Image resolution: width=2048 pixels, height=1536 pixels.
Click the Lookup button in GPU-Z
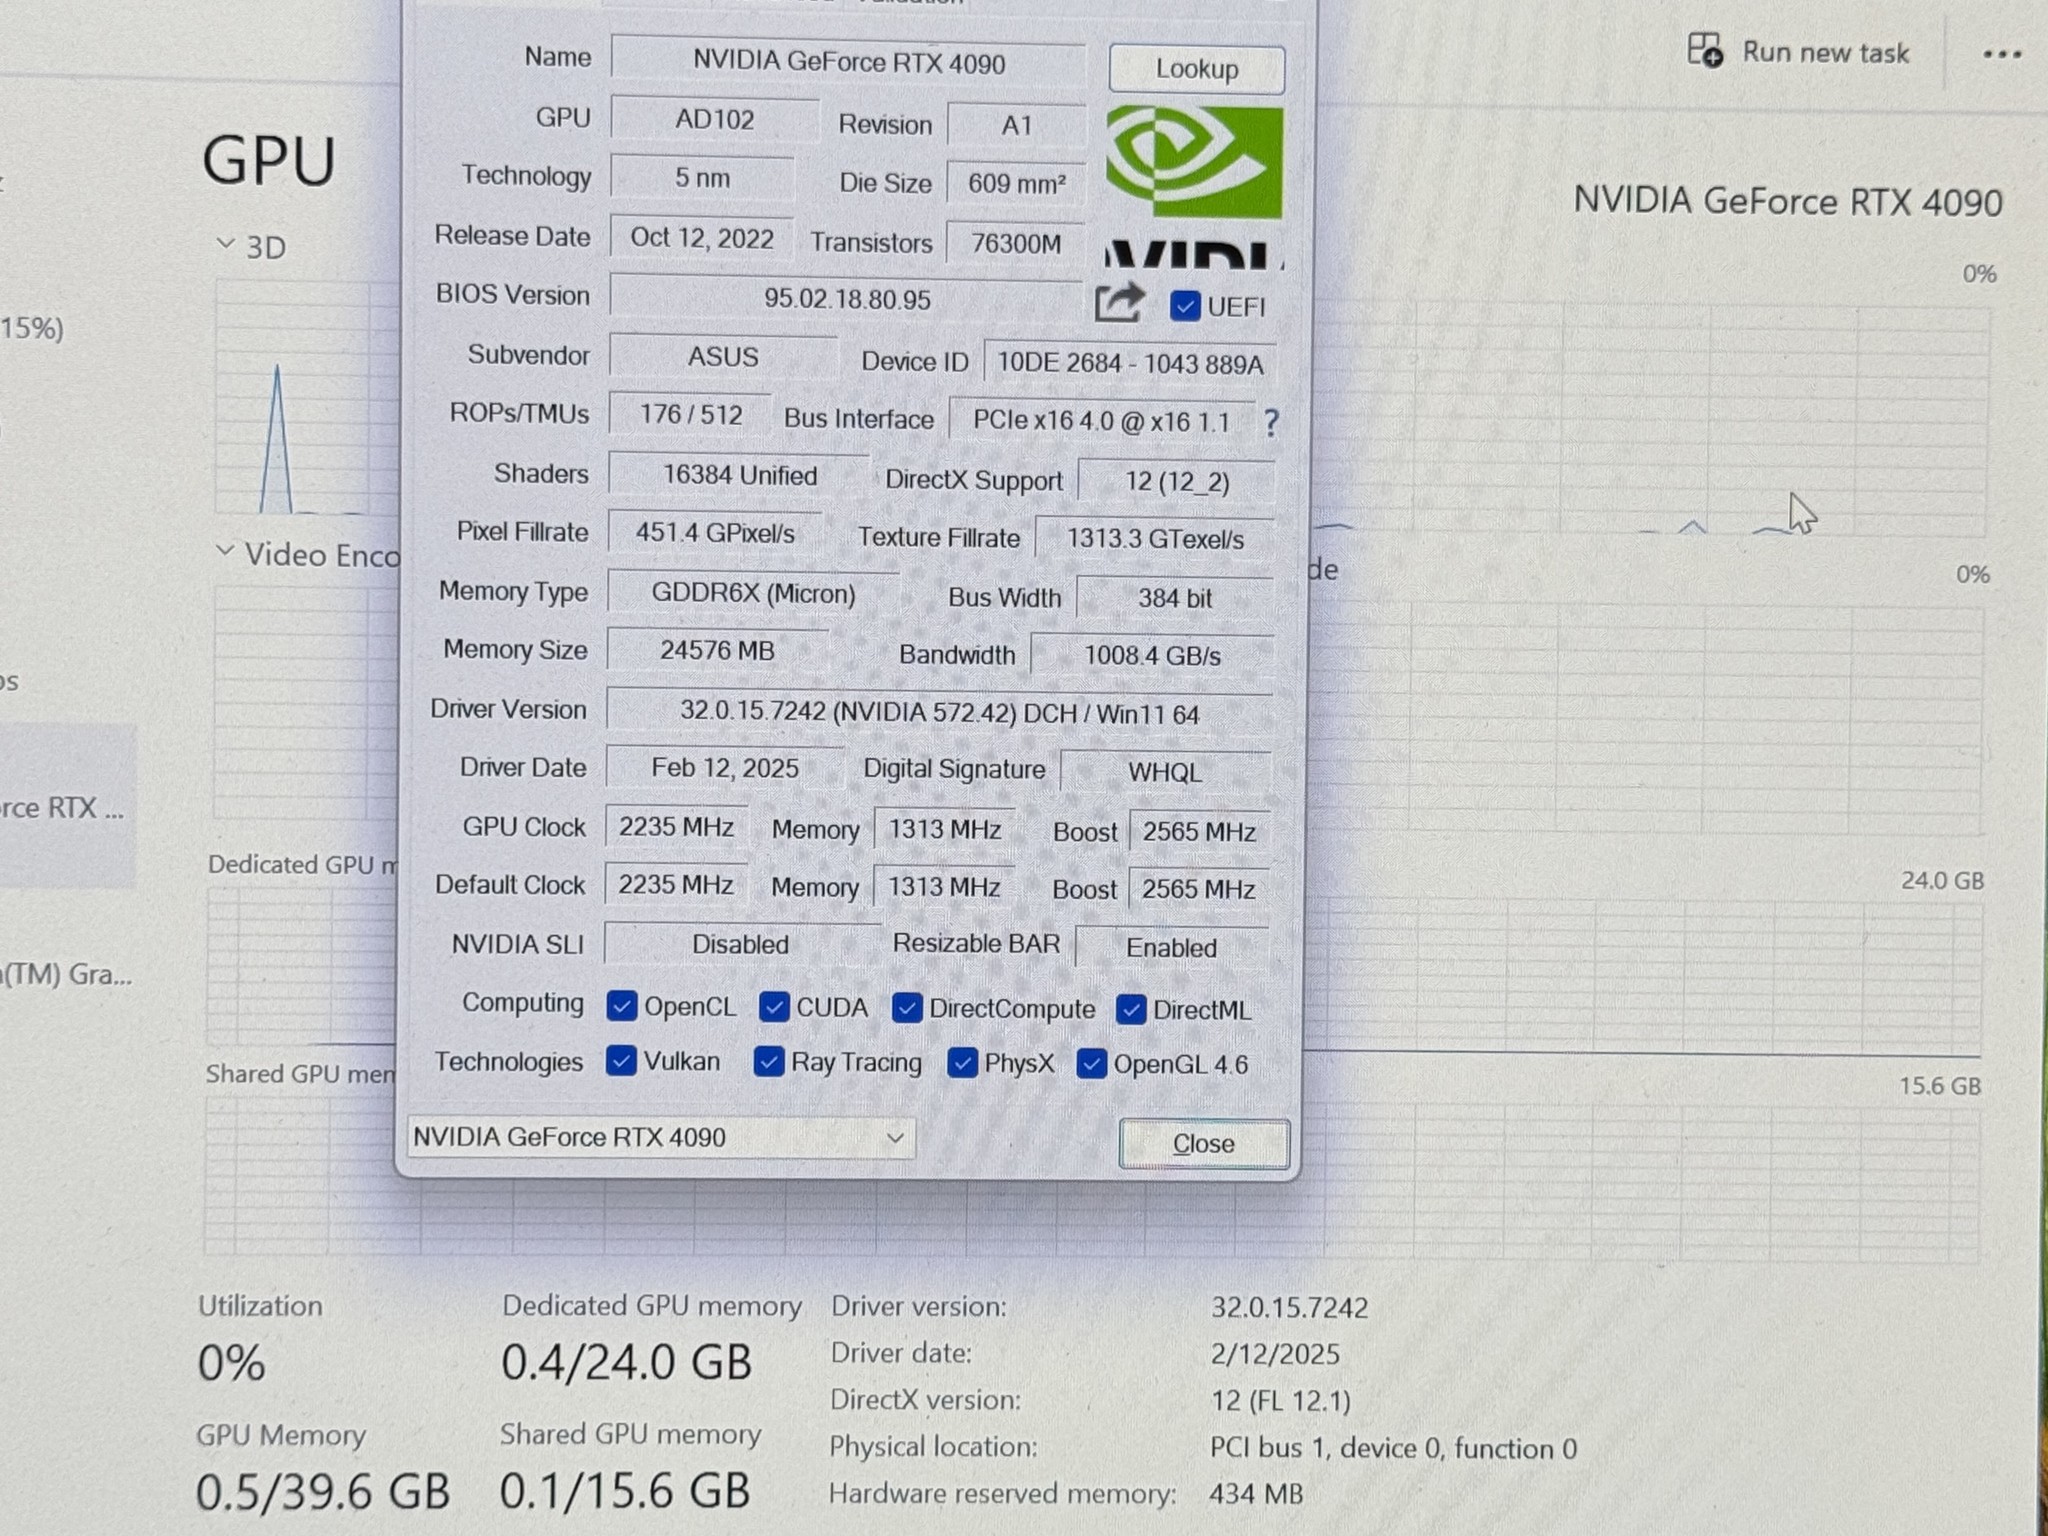coord(1196,69)
